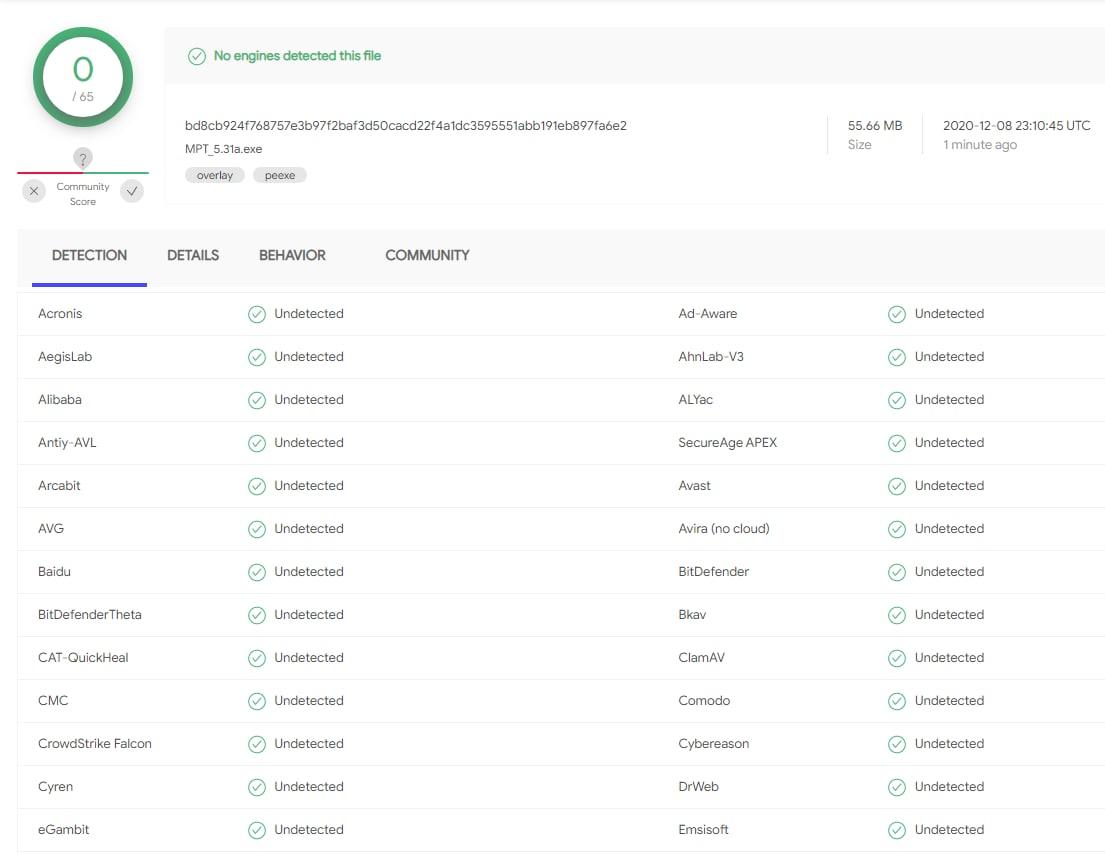Click the ClamAV undetected check icon

896,658
